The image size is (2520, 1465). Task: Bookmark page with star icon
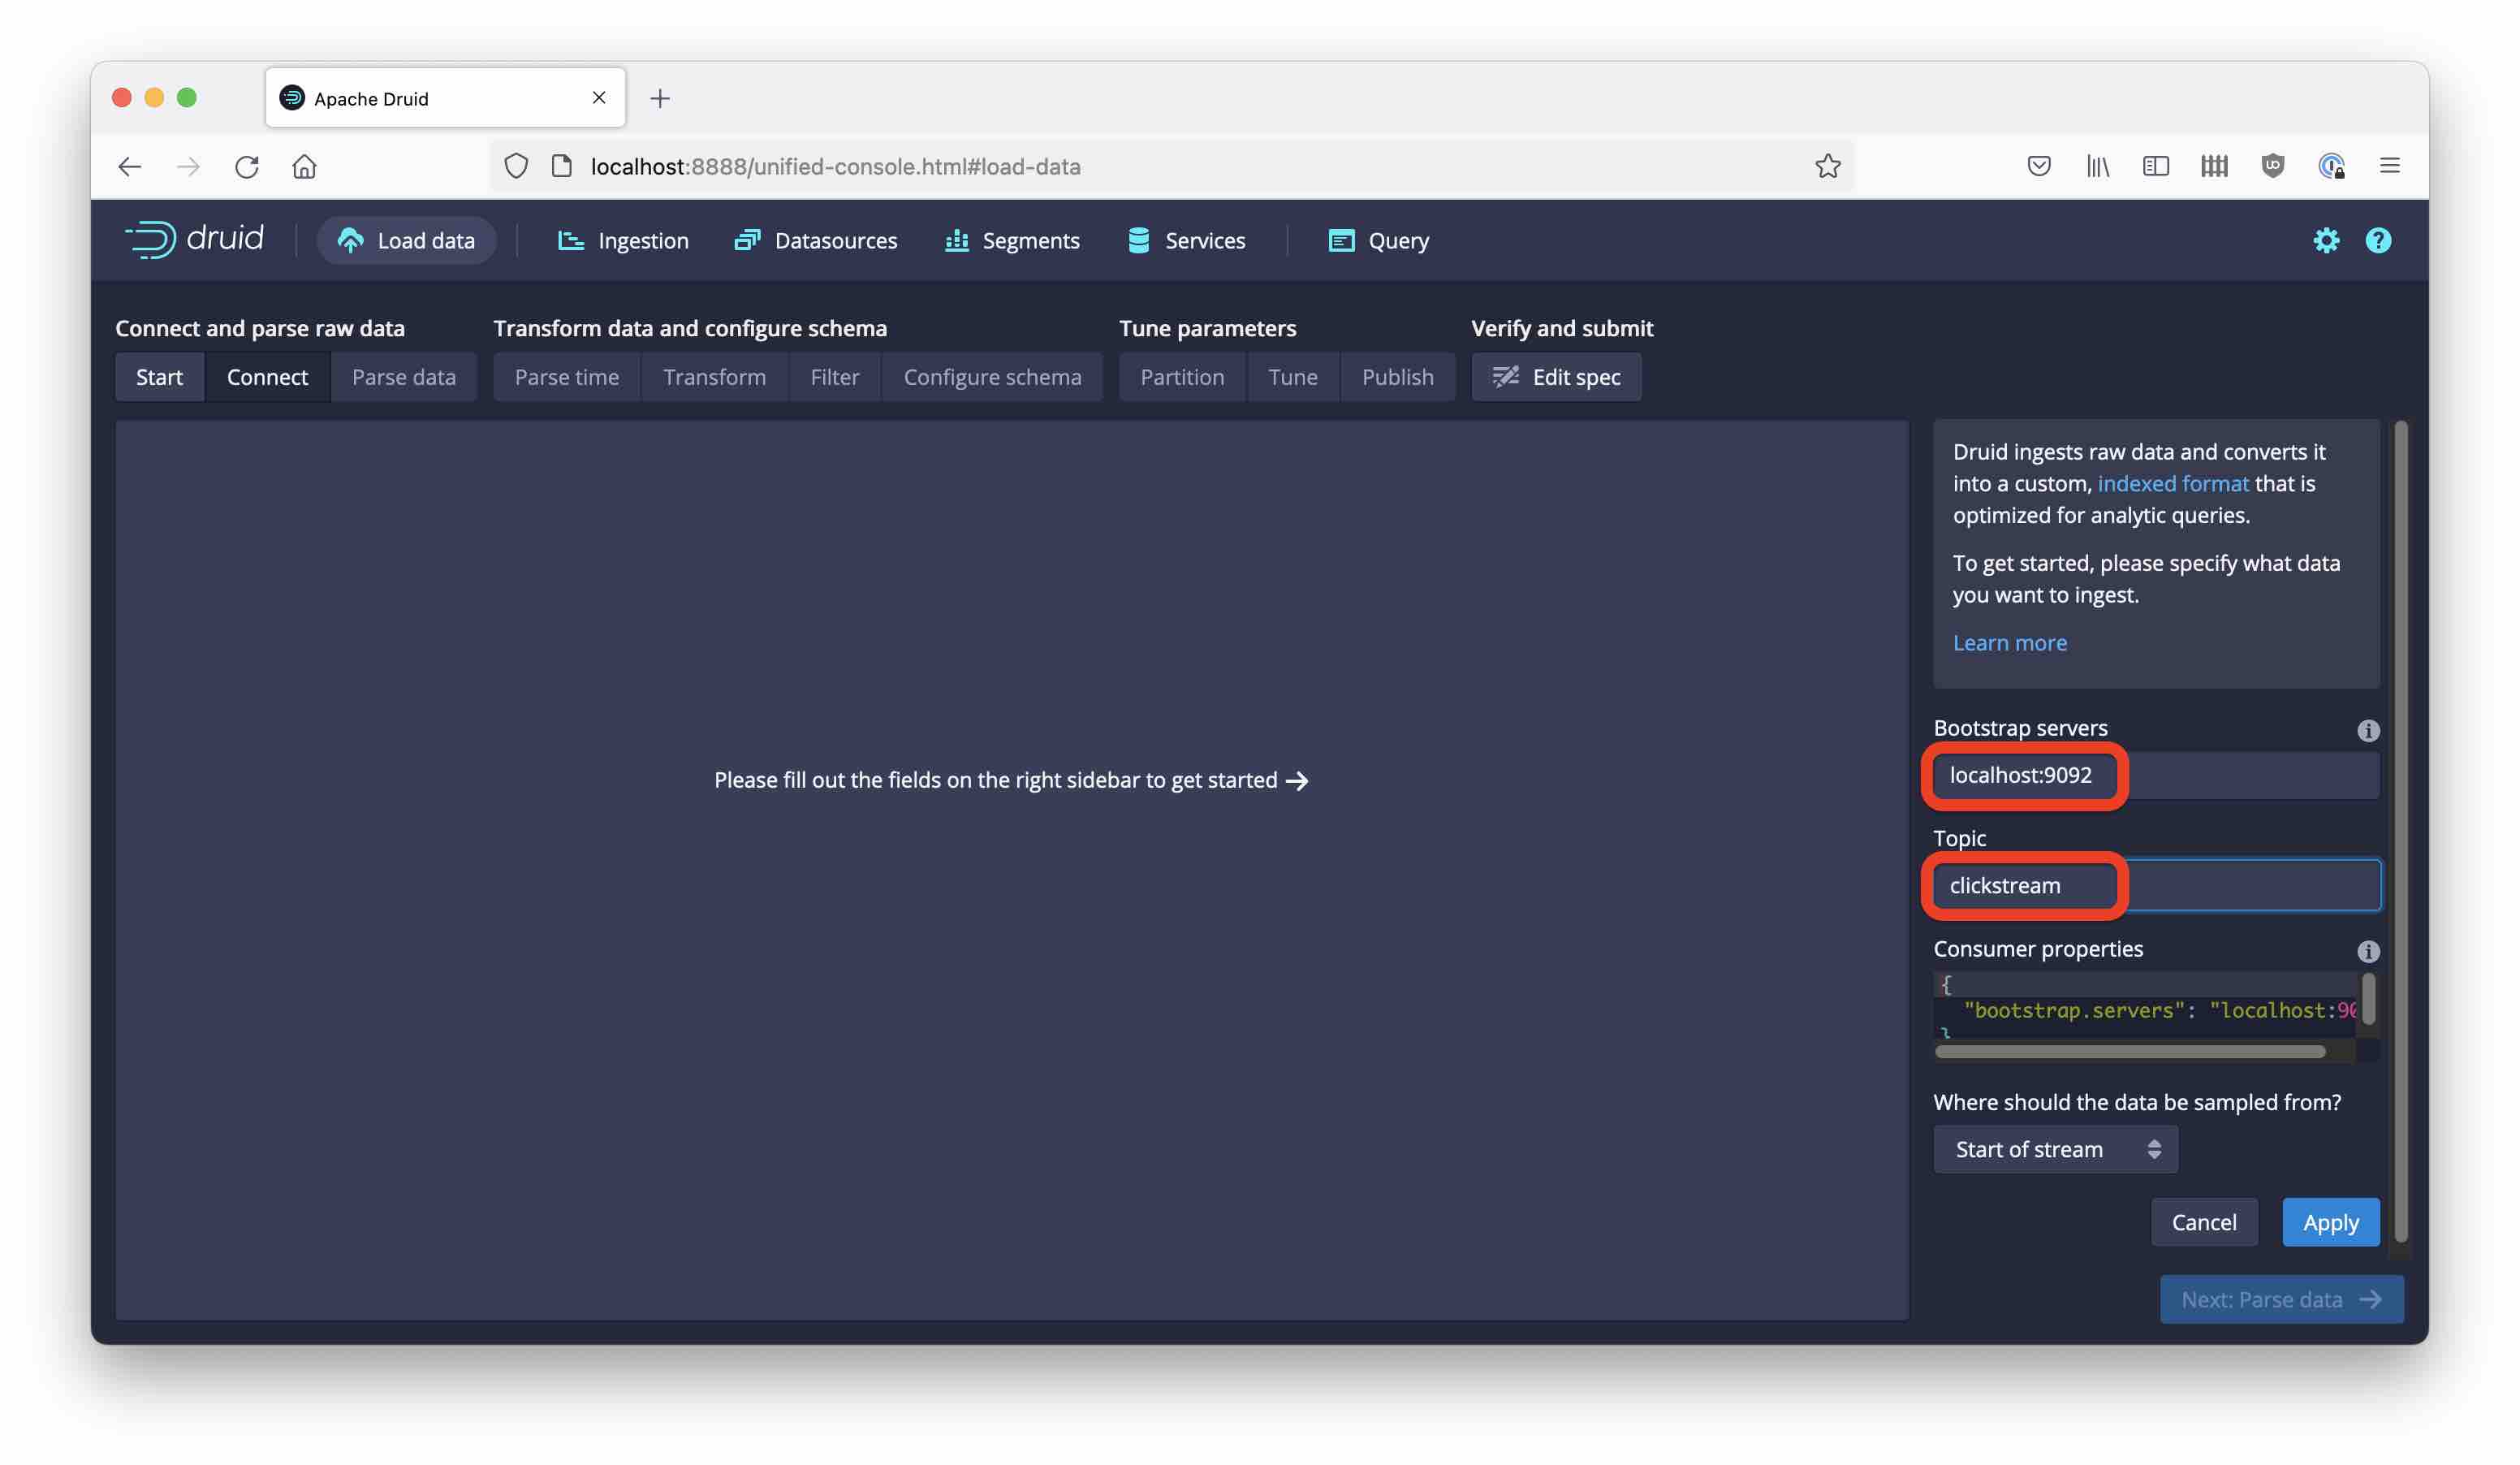pyautogui.click(x=1827, y=166)
